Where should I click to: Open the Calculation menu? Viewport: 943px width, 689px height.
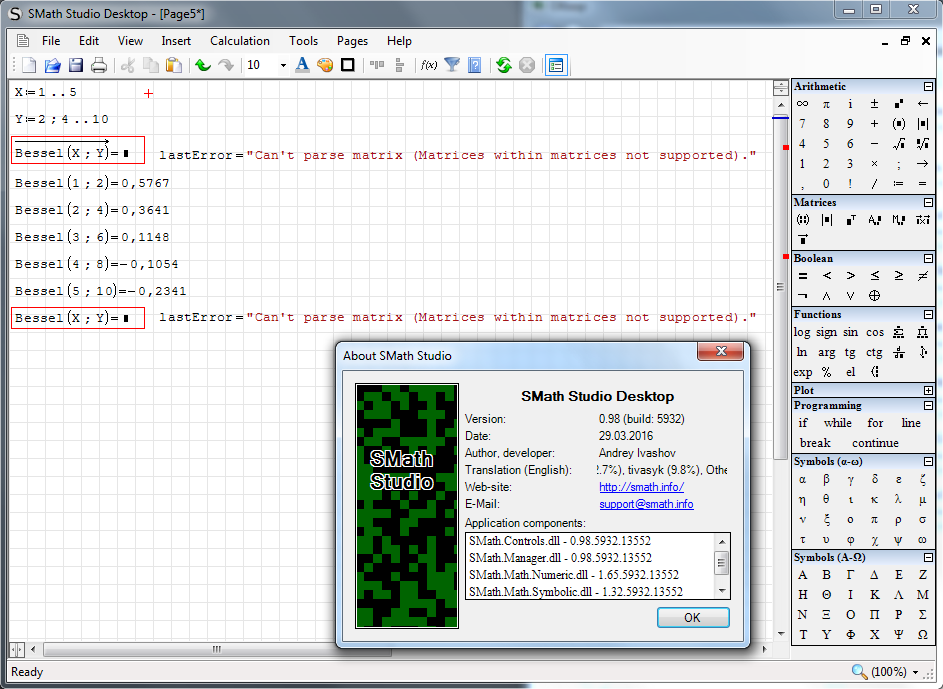point(239,41)
